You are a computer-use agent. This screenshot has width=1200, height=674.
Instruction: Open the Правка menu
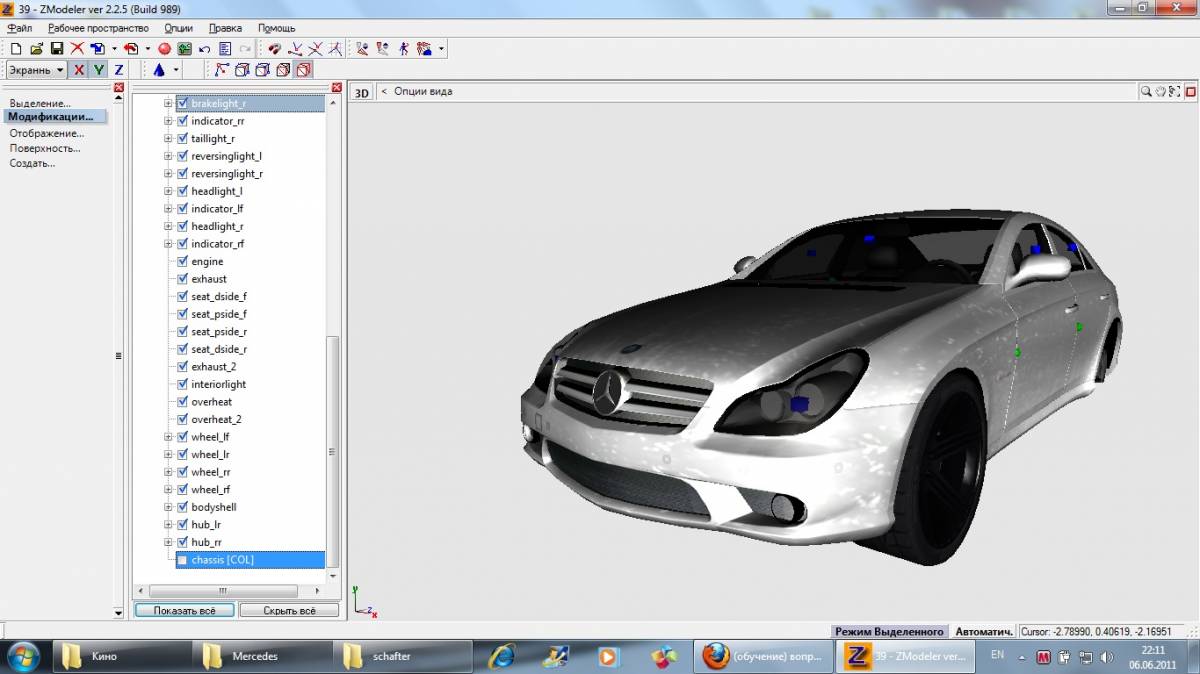[226, 28]
